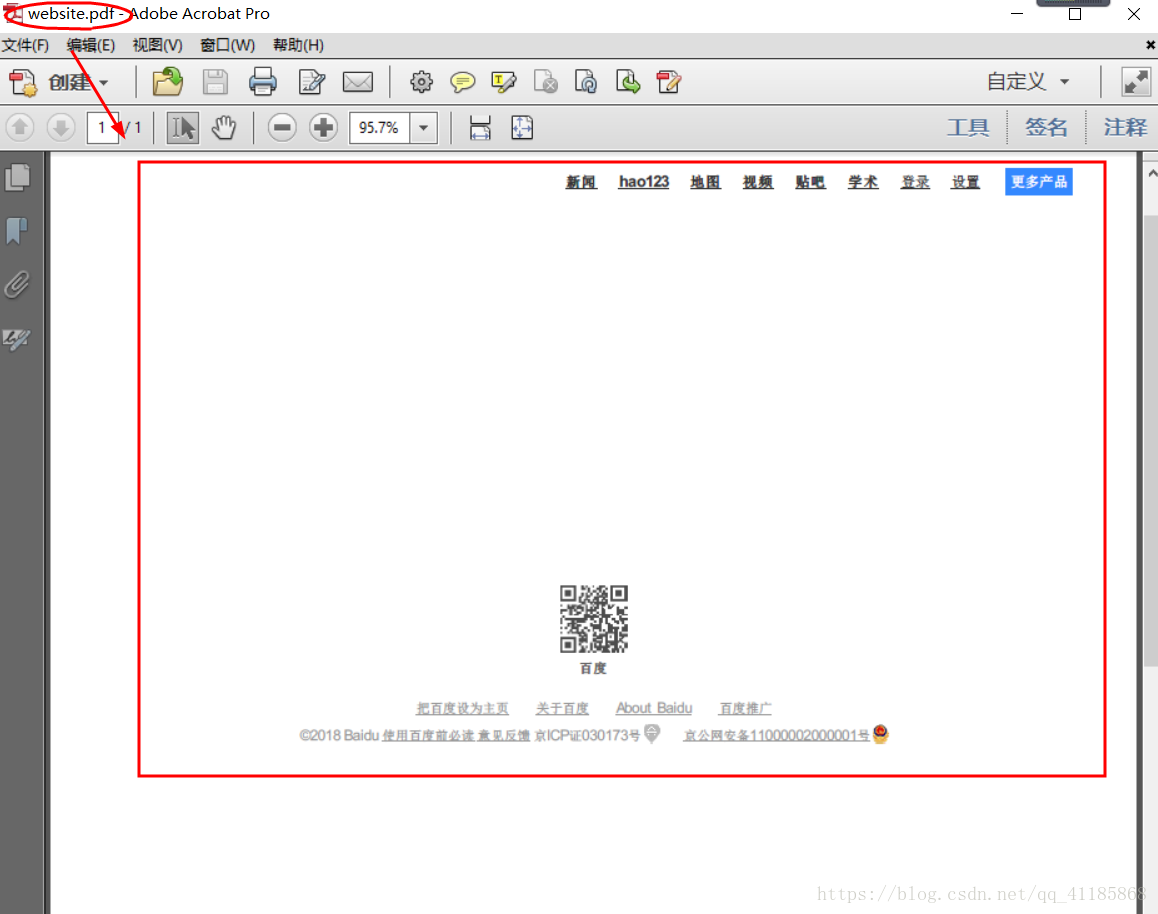Open preferences with the gear icon

coord(422,82)
